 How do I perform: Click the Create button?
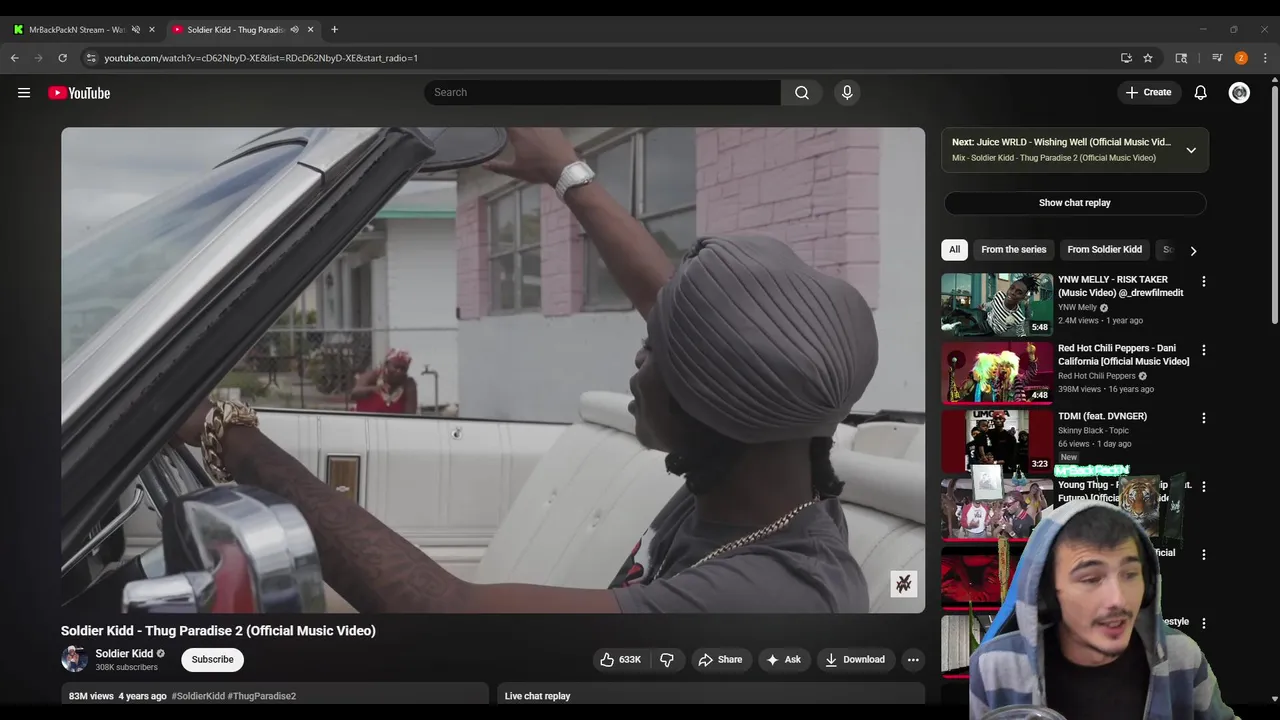tap(1148, 92)
